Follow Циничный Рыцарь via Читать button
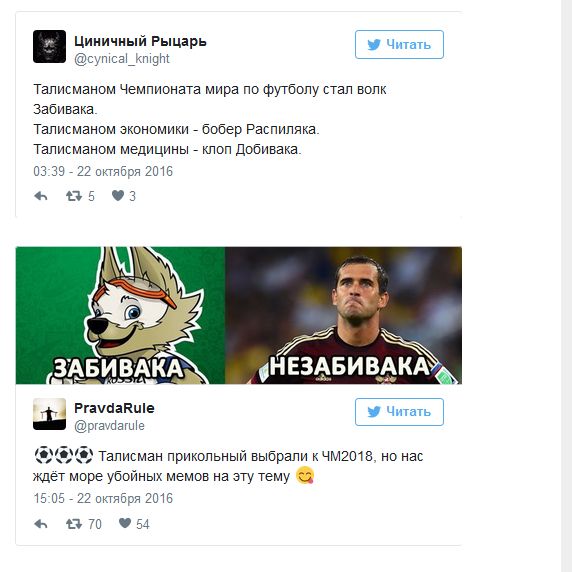This screenshot has height=572, width=572. [399, 45]
